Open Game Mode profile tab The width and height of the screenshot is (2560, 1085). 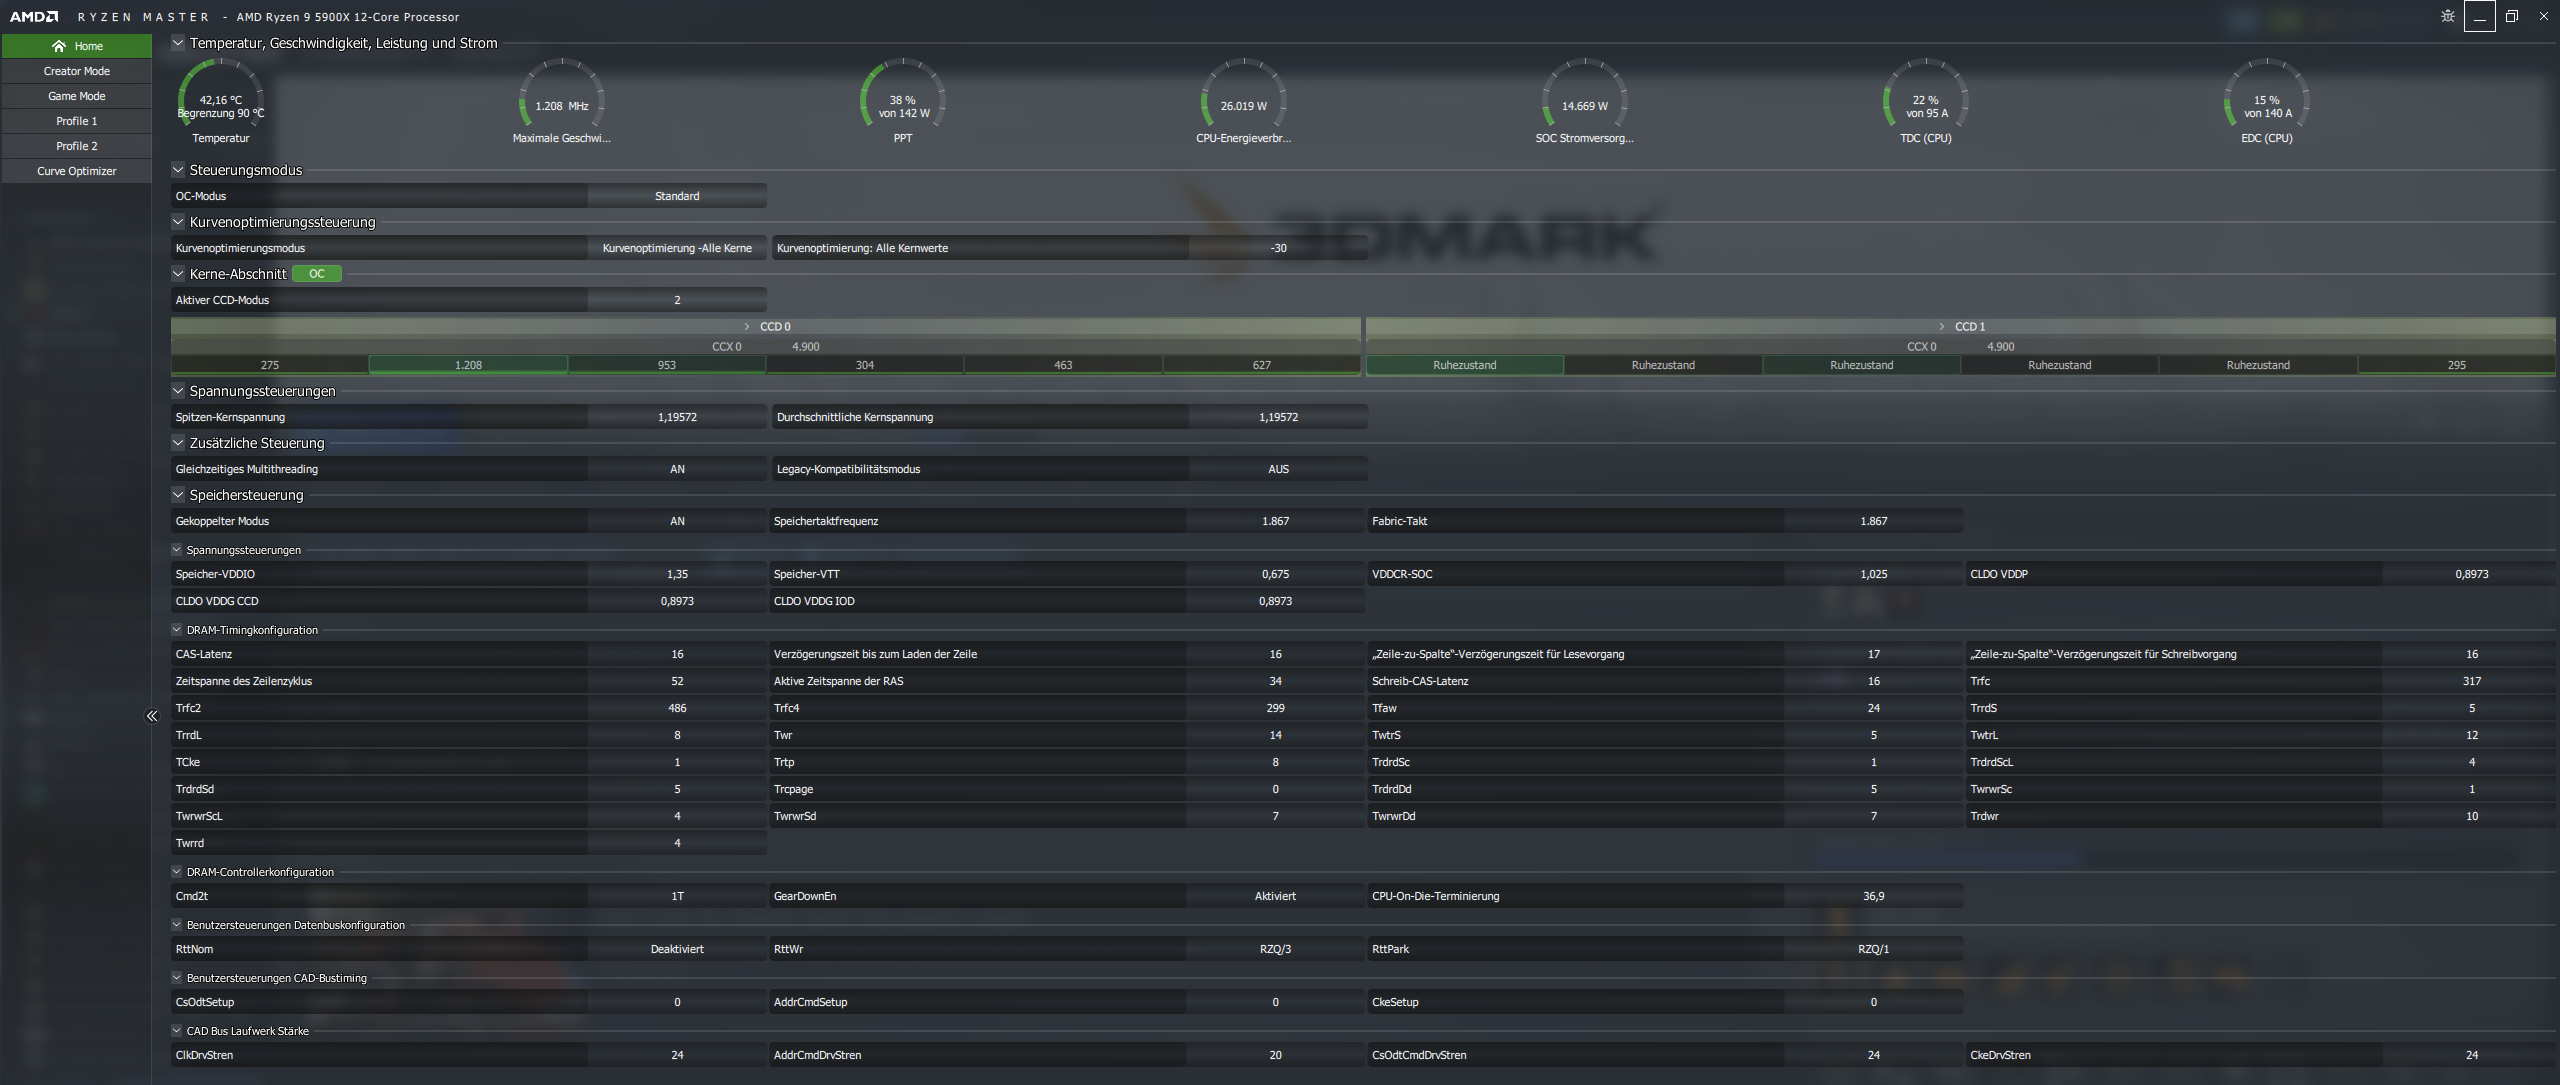click(77, 96)
